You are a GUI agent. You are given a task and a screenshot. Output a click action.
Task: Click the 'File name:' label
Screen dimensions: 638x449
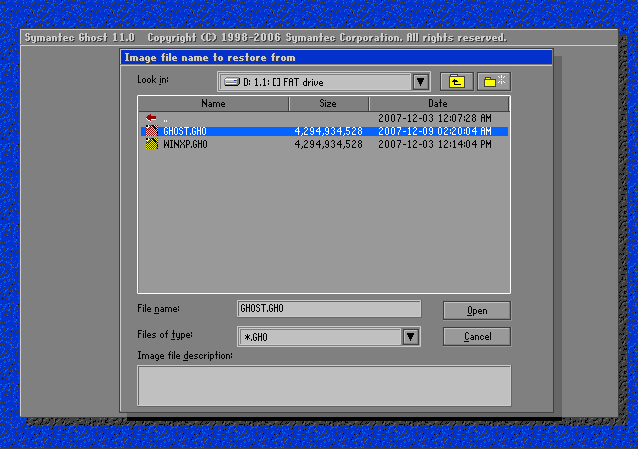[x=158, y=309]
